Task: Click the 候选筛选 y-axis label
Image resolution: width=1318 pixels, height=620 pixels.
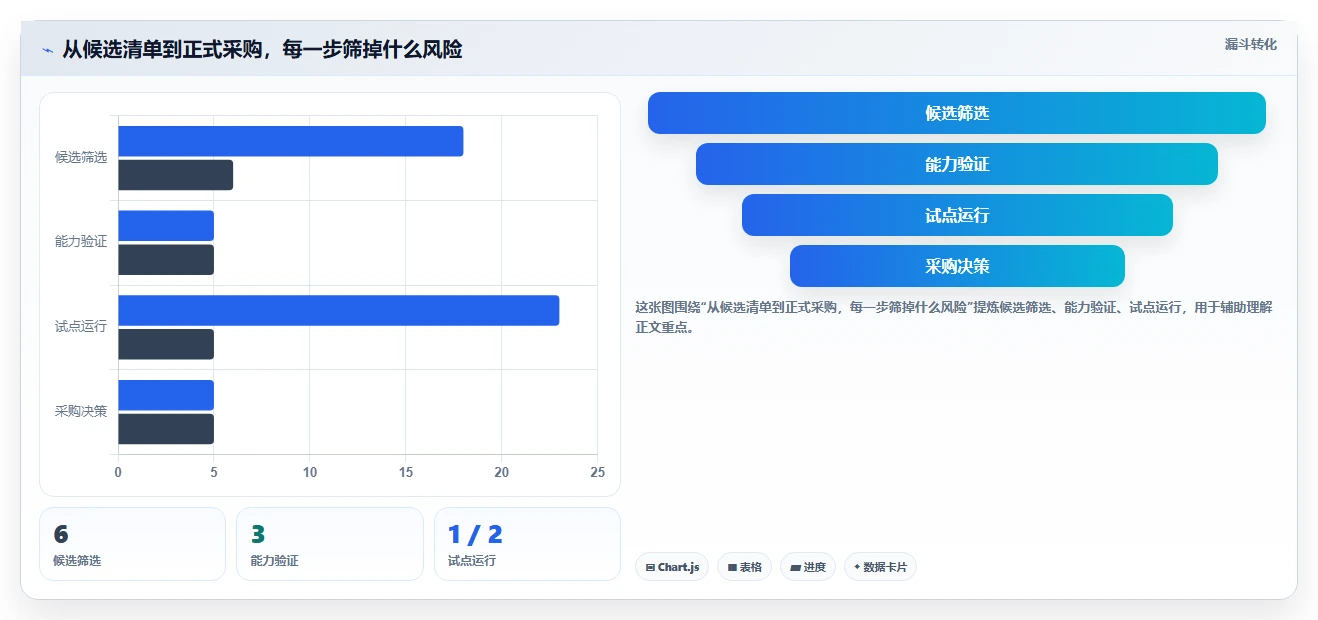Action: click(x=81, y=158)
